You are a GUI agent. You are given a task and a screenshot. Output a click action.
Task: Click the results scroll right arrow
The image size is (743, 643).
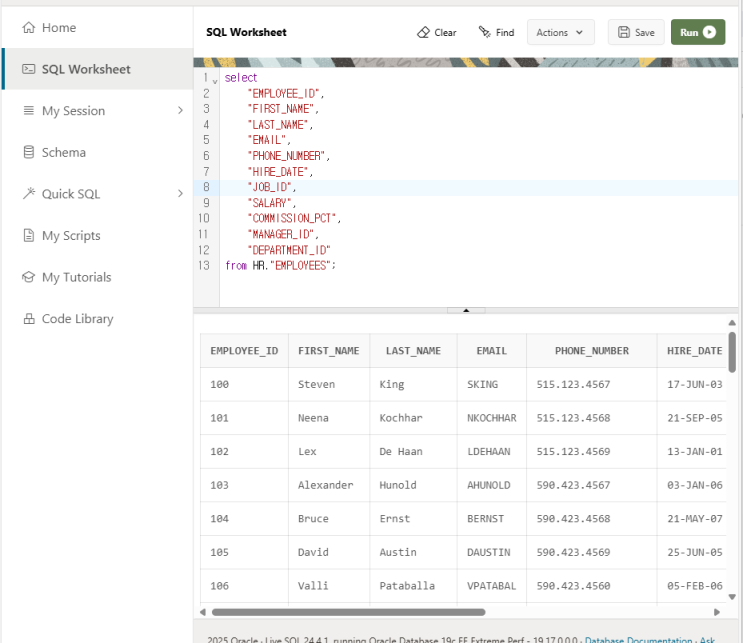point(717,612)
